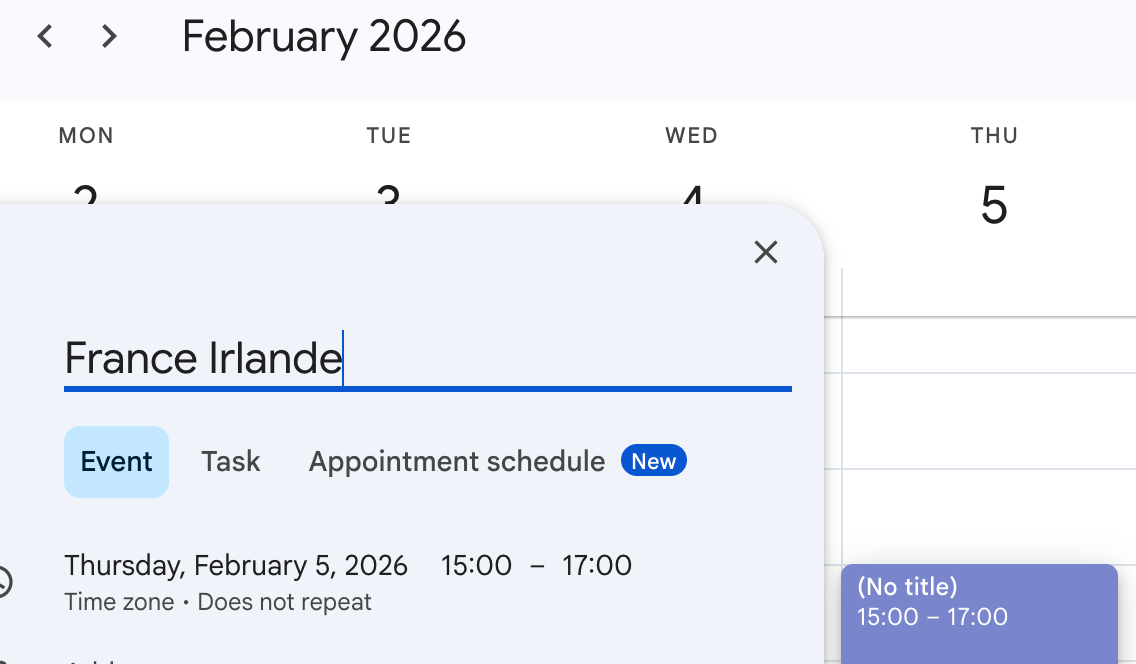Switch to Appointment schedule tab

456,462
